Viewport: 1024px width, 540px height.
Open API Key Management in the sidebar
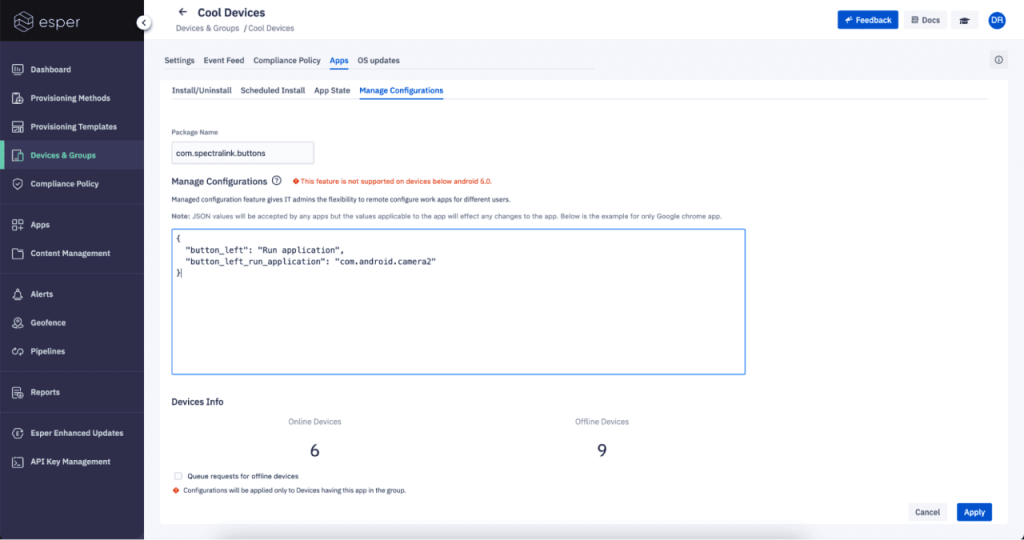click(x=70, y=462)
